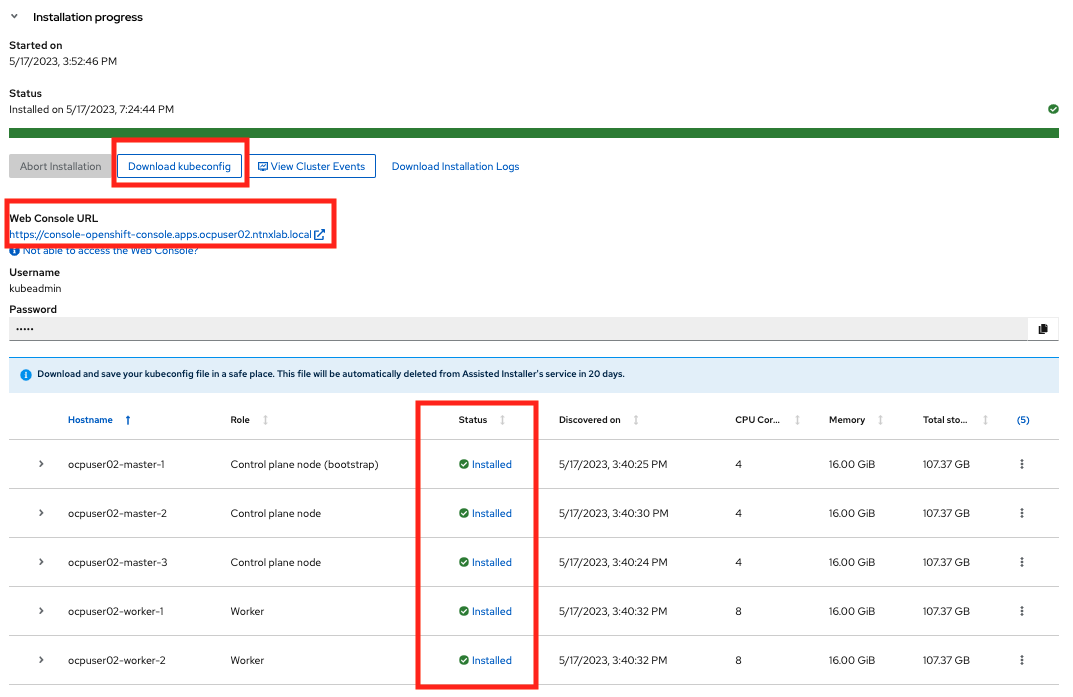
Task: Click sort icon on the Memory column
Action: (880, 420)
